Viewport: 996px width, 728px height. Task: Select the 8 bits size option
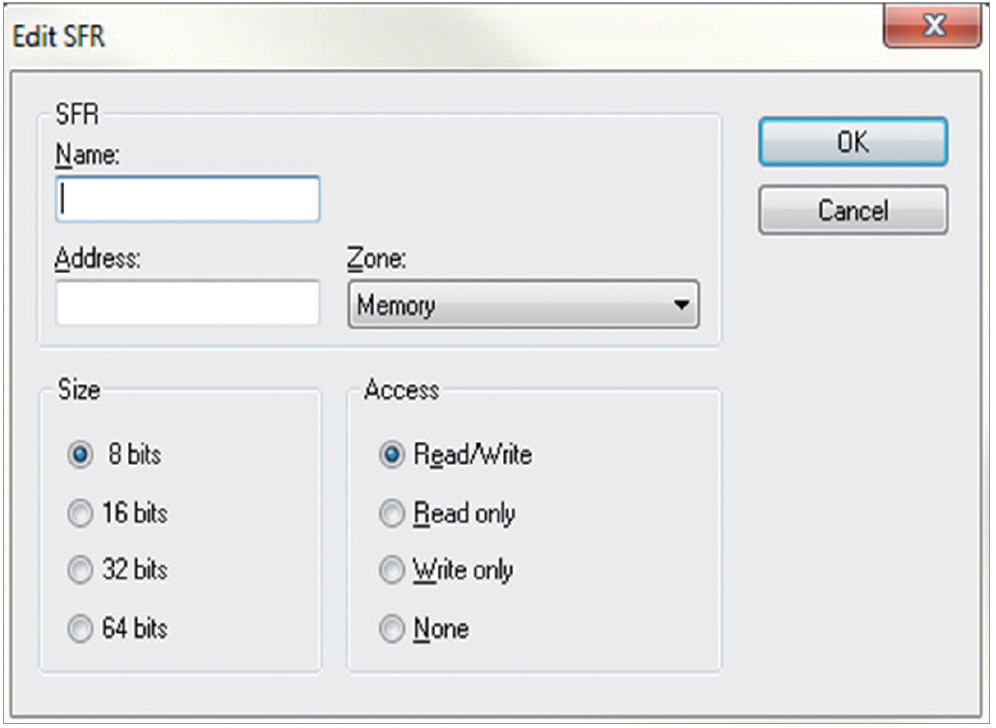click(x=79, y=455)
